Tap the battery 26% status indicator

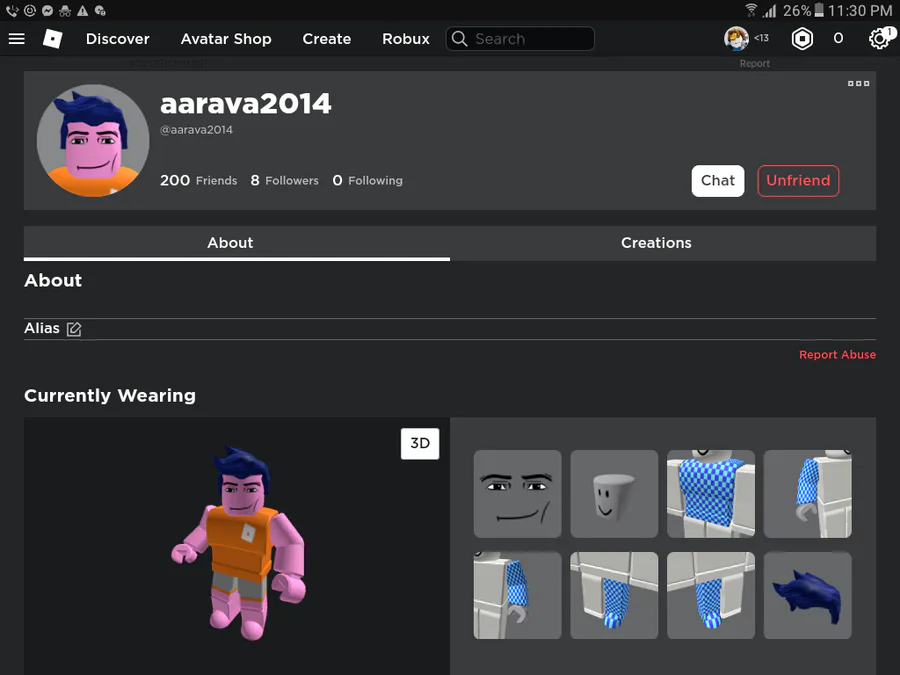coord(804,10)
